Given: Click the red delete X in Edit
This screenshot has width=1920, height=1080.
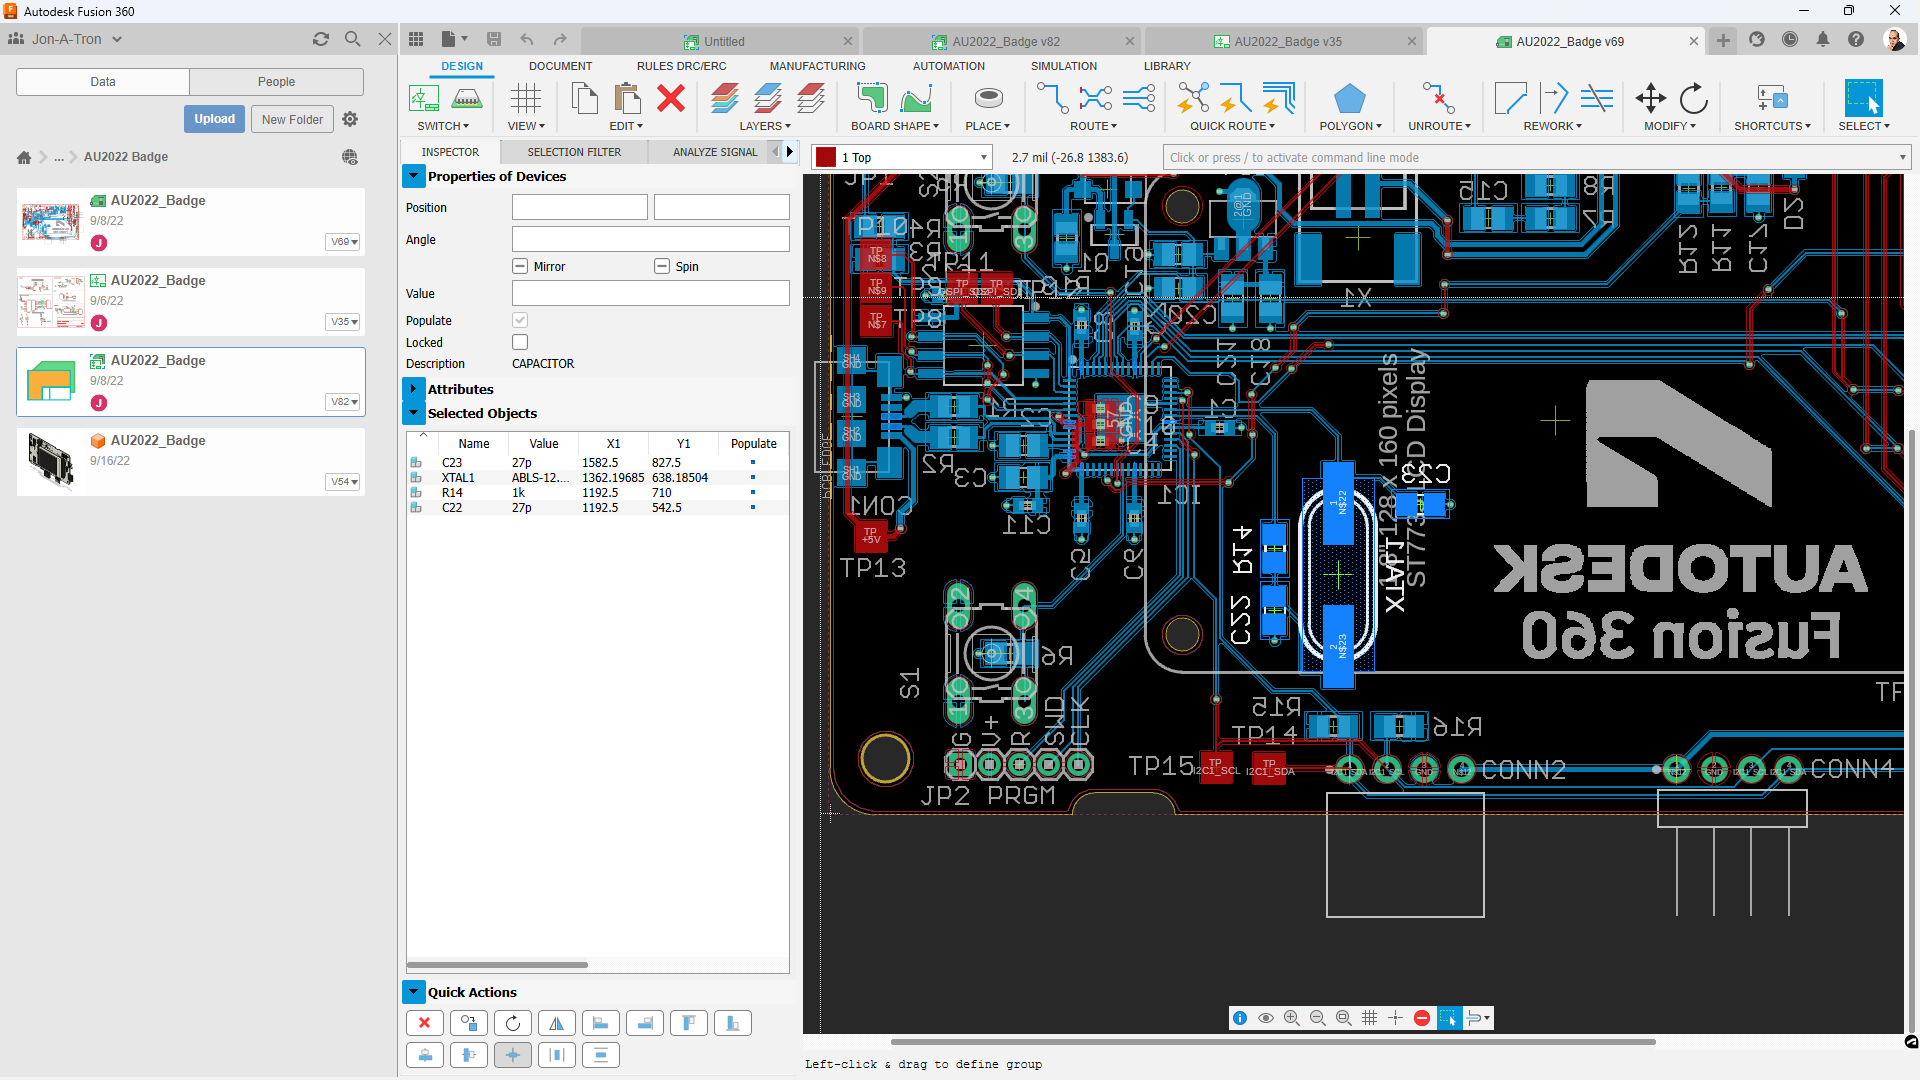Looking at the screenshot, I should pyautogui.click(x=671, y=98).
